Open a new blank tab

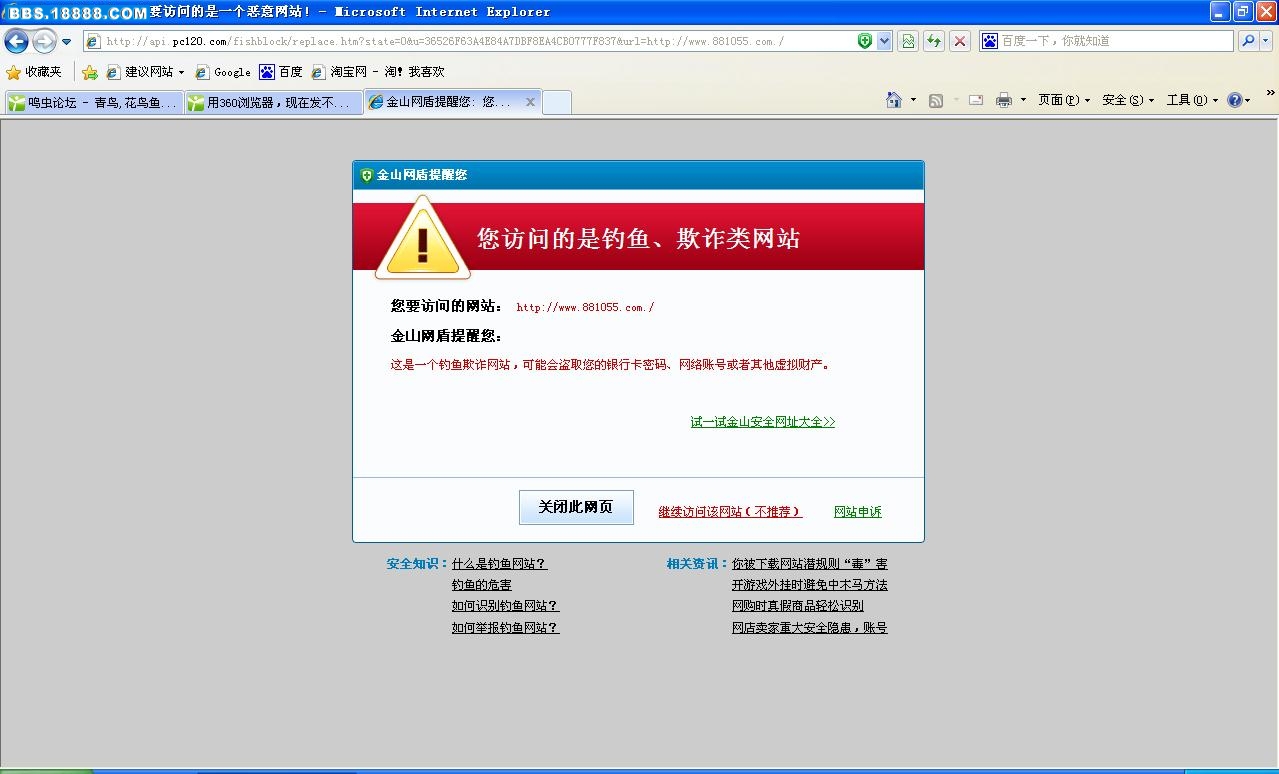[557, 102]
